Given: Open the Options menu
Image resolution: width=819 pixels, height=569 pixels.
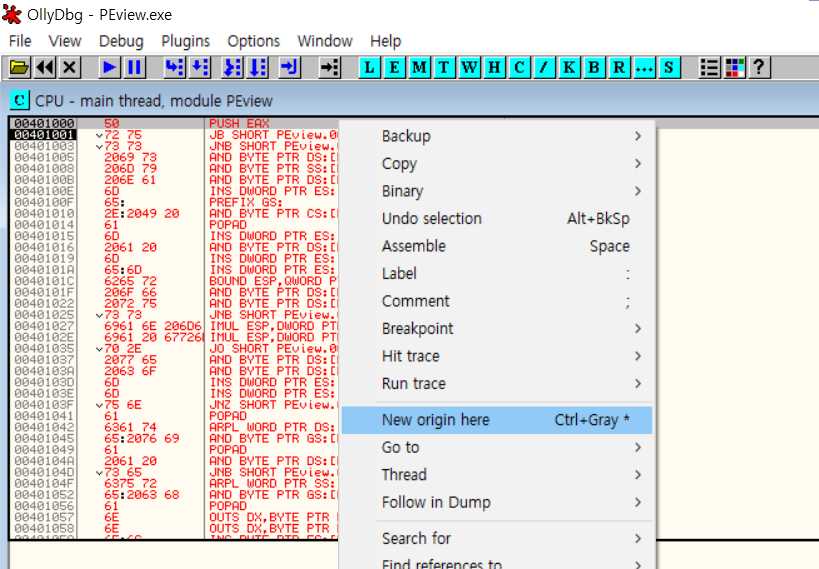Looking at the screenshot, I should coord(253,41).
